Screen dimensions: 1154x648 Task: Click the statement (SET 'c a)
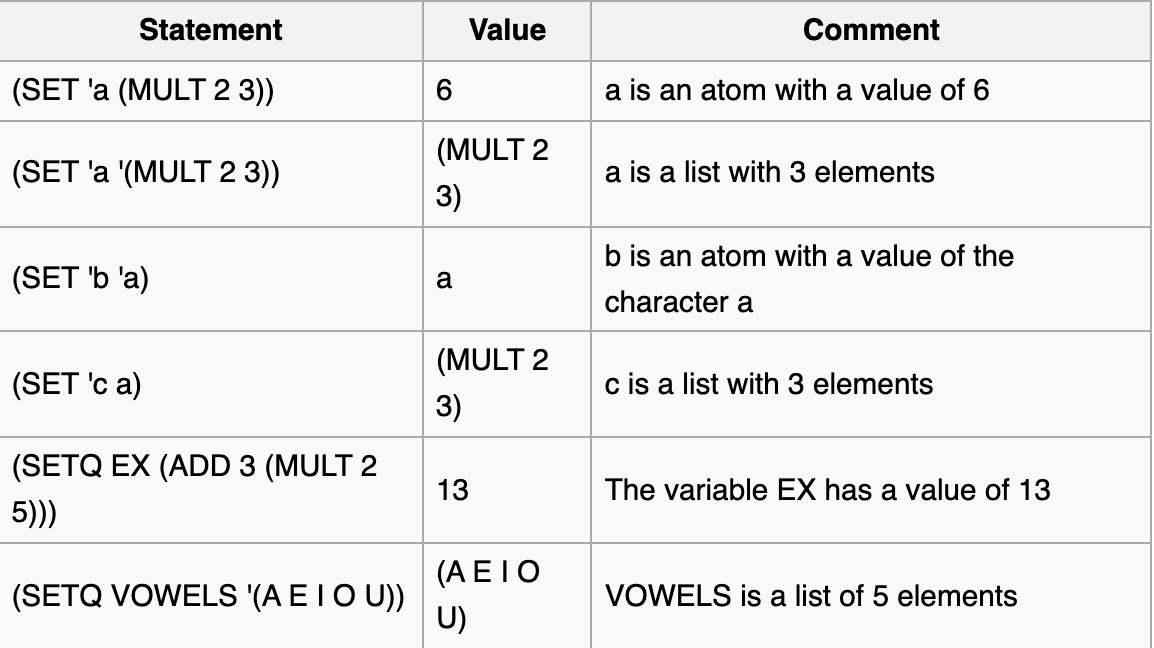click(x=76, y=385)
